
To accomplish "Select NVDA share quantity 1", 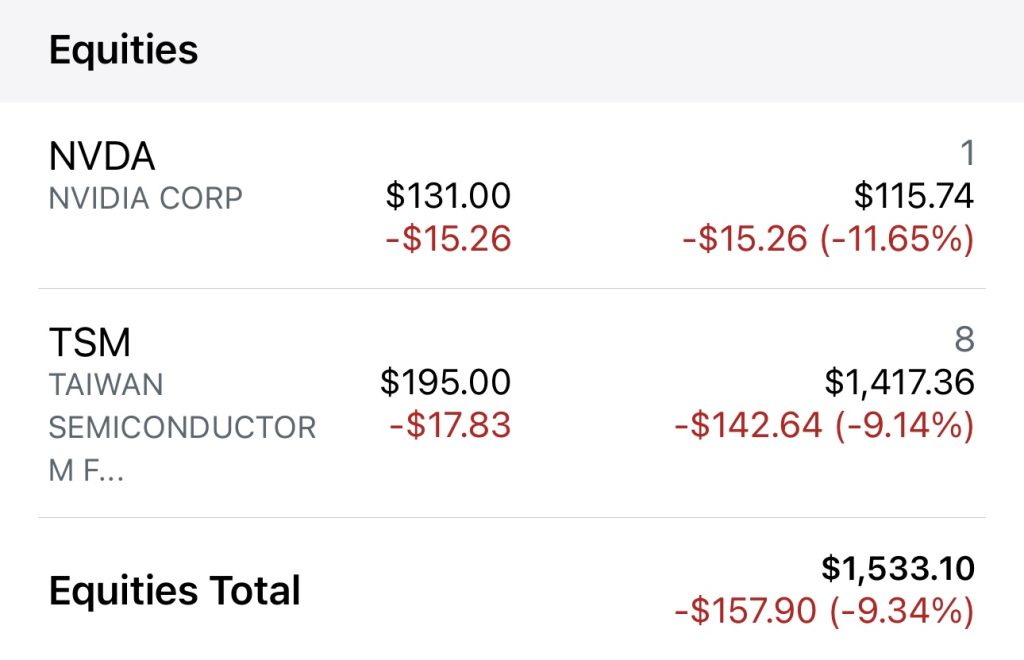I will point(966,154).
